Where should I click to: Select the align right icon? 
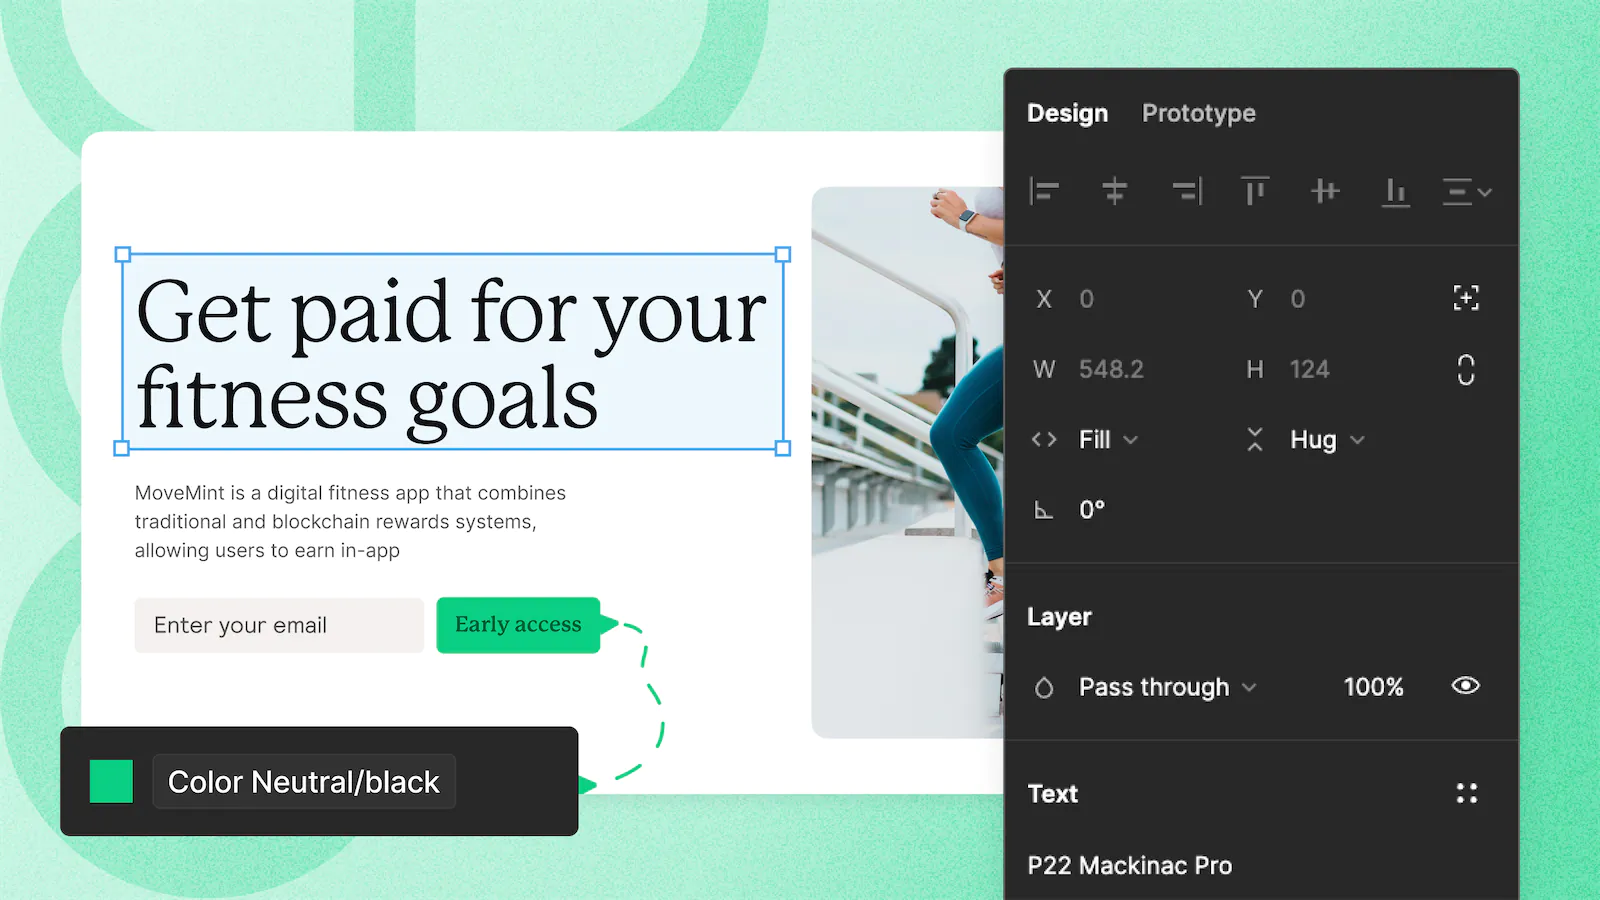(x=1186, y=192)
